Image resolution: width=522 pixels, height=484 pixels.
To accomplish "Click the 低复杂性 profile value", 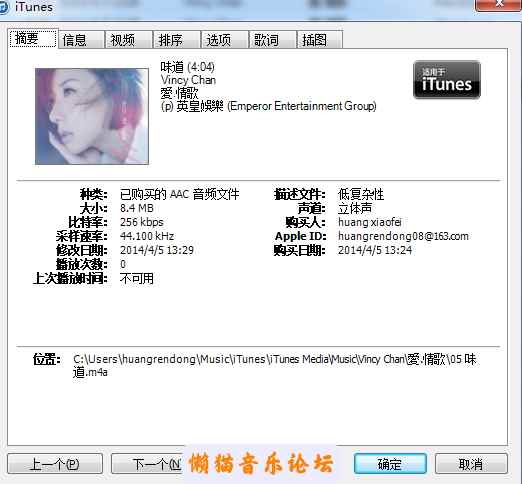I will coord(361,194).
